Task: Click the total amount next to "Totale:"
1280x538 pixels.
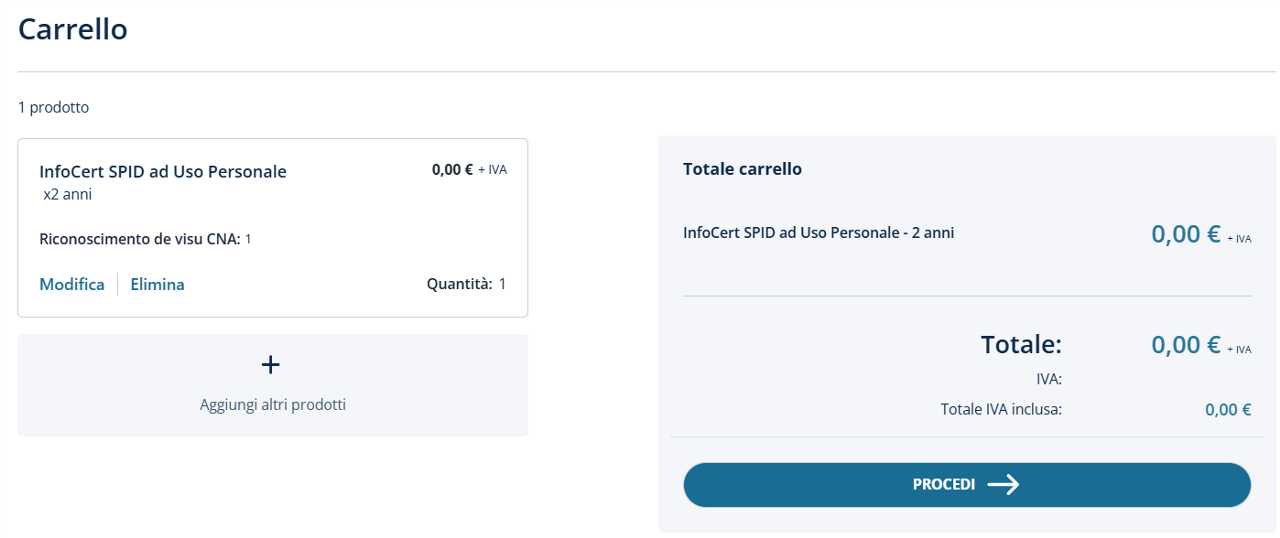Action: 1186,345
